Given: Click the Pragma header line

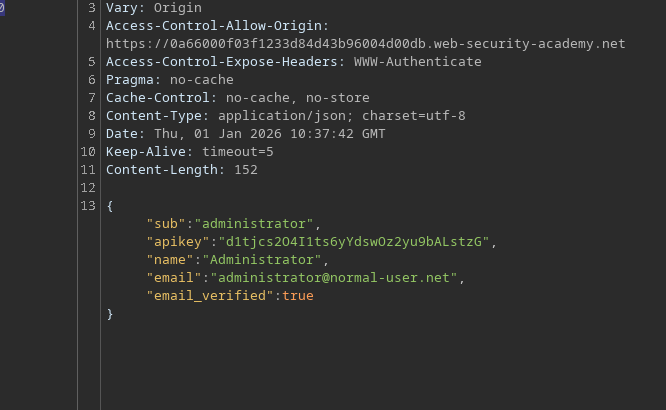Looking at the screenshot, I should click(x=169, y=80).
